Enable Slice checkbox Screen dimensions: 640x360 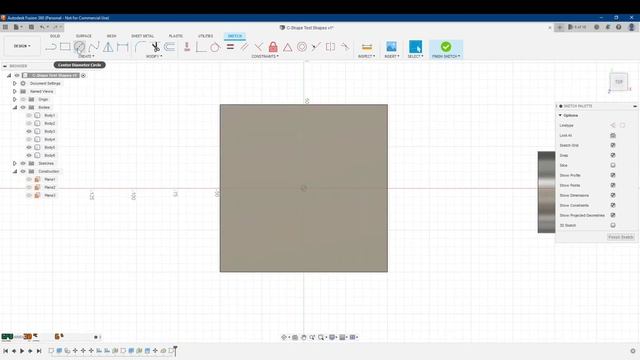click(x=613, y=165)
